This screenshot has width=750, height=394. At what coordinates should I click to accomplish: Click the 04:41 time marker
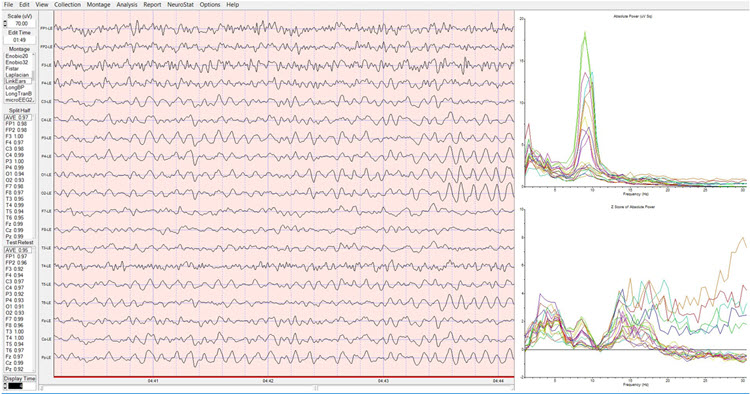pos(153,381)
